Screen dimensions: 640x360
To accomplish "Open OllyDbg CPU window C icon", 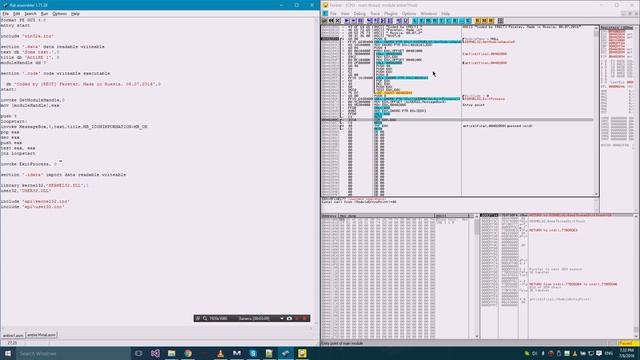I will [x=448, y=20].
